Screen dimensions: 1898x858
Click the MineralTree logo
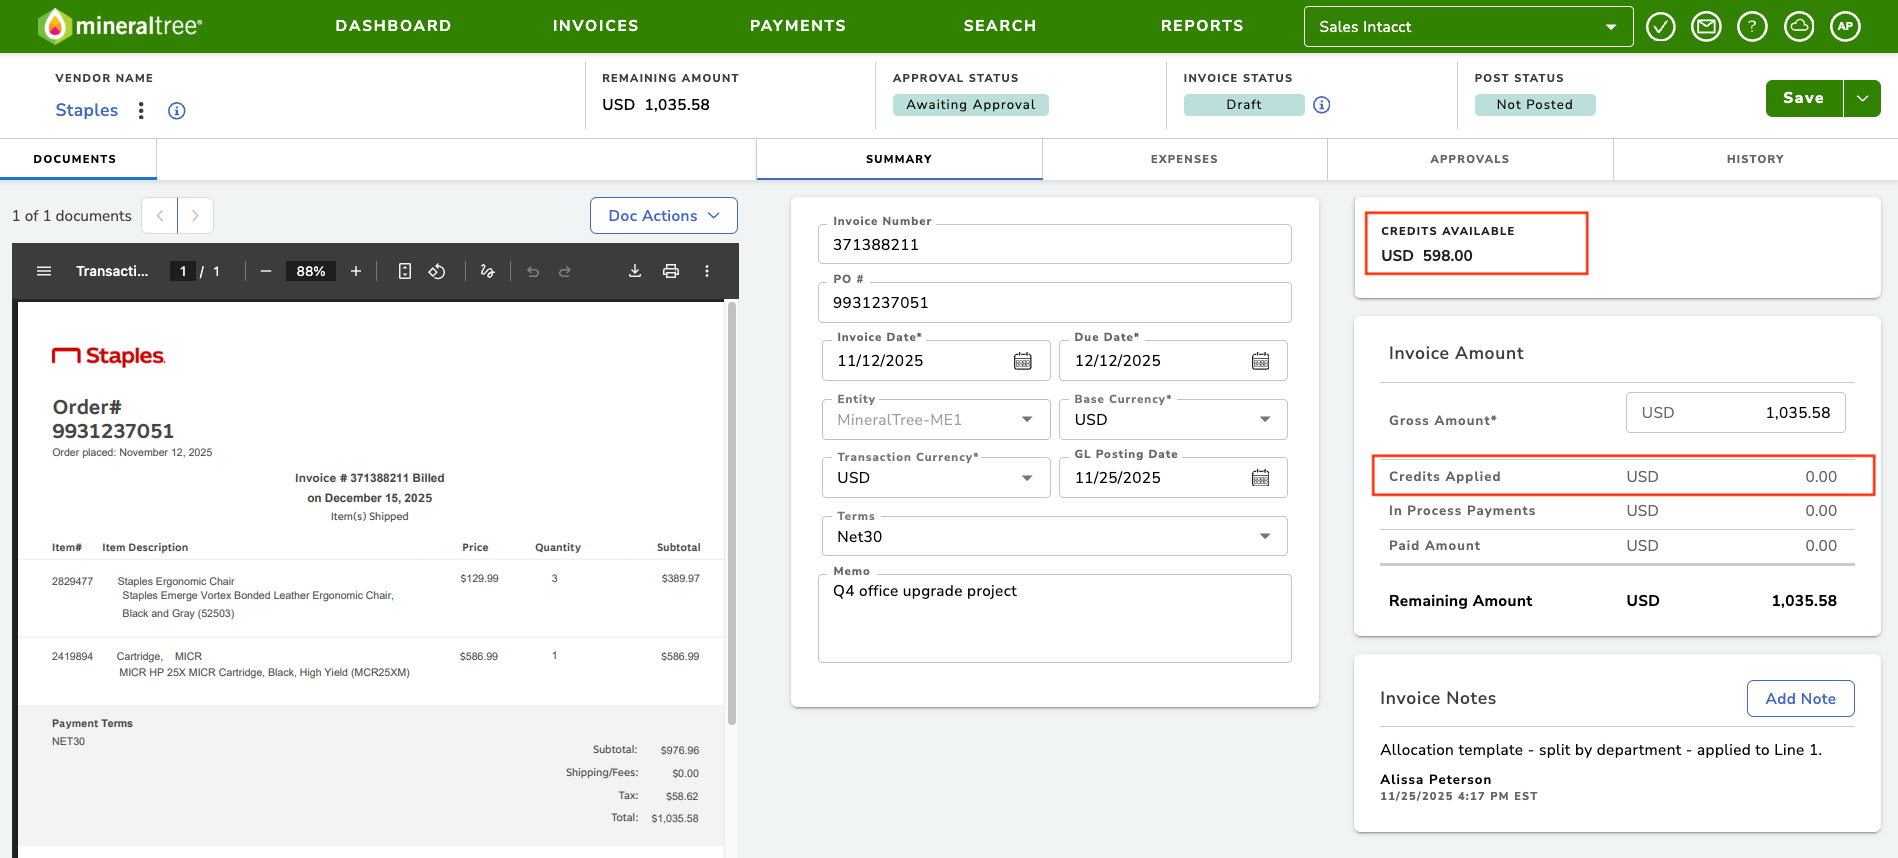[120, 26]
